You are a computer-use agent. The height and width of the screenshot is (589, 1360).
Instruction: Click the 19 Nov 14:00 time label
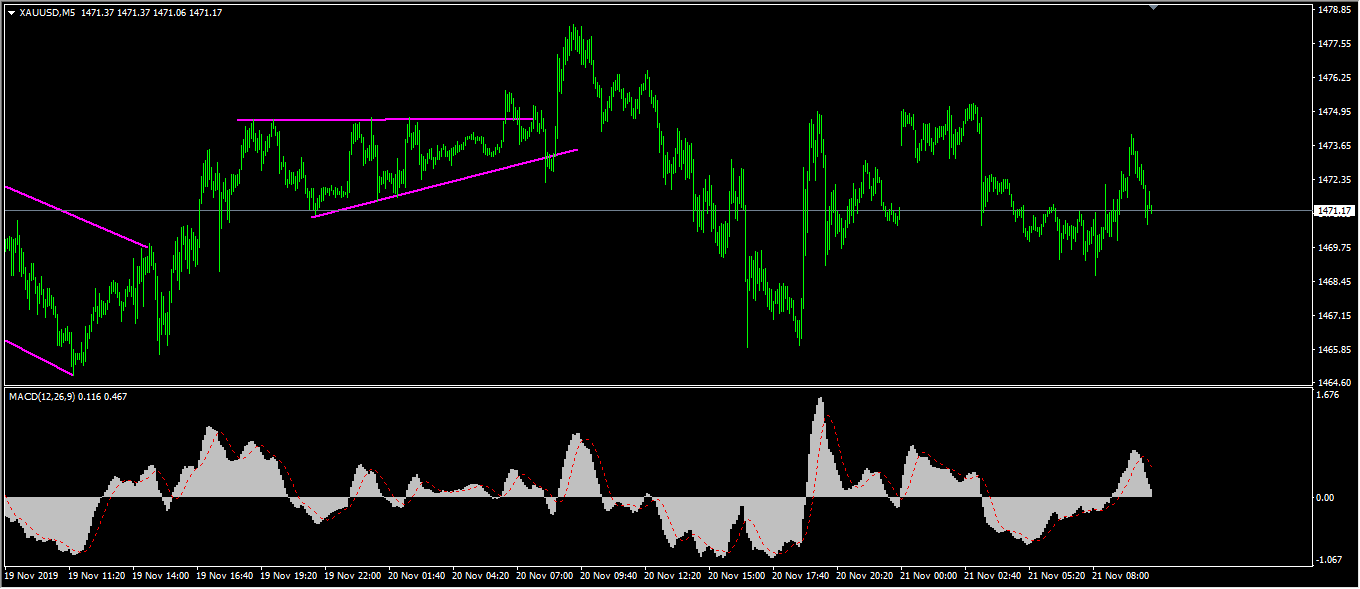pyautogui.click(x=161, y=576)
